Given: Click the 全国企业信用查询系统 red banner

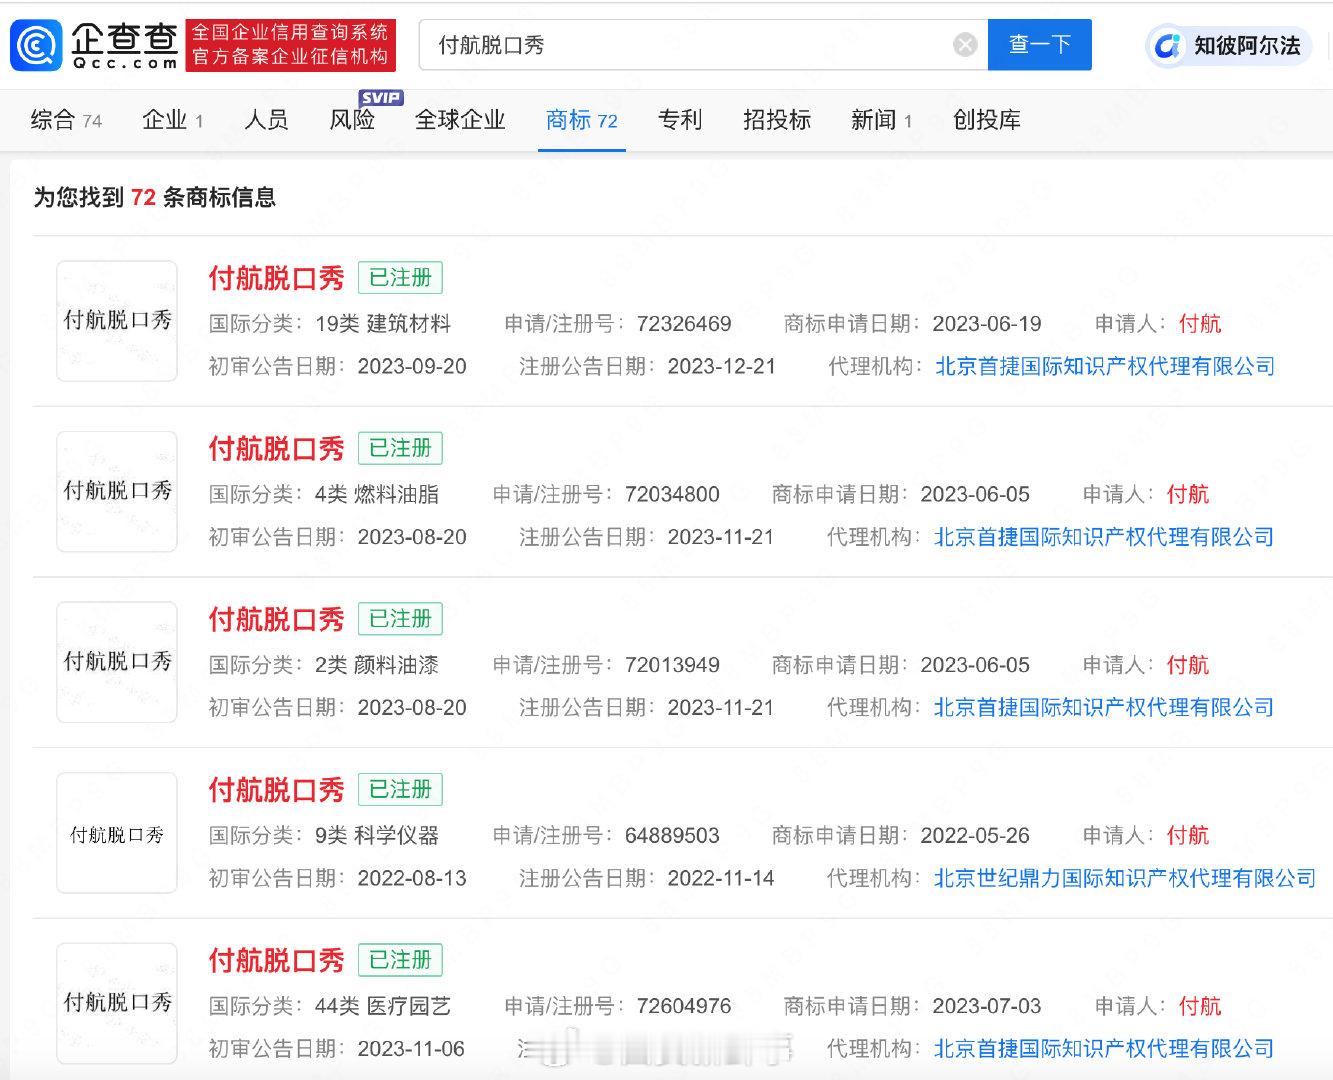Looking at the screenshot, I should [x=290, y=45].
